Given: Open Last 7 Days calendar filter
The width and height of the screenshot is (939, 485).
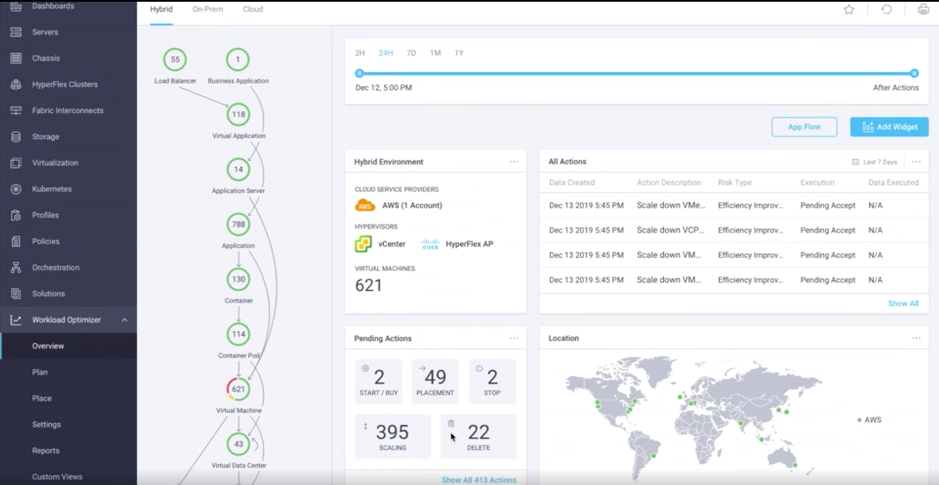Looking at the screenshot, I should pyautogui.click(x=874, y=162).
